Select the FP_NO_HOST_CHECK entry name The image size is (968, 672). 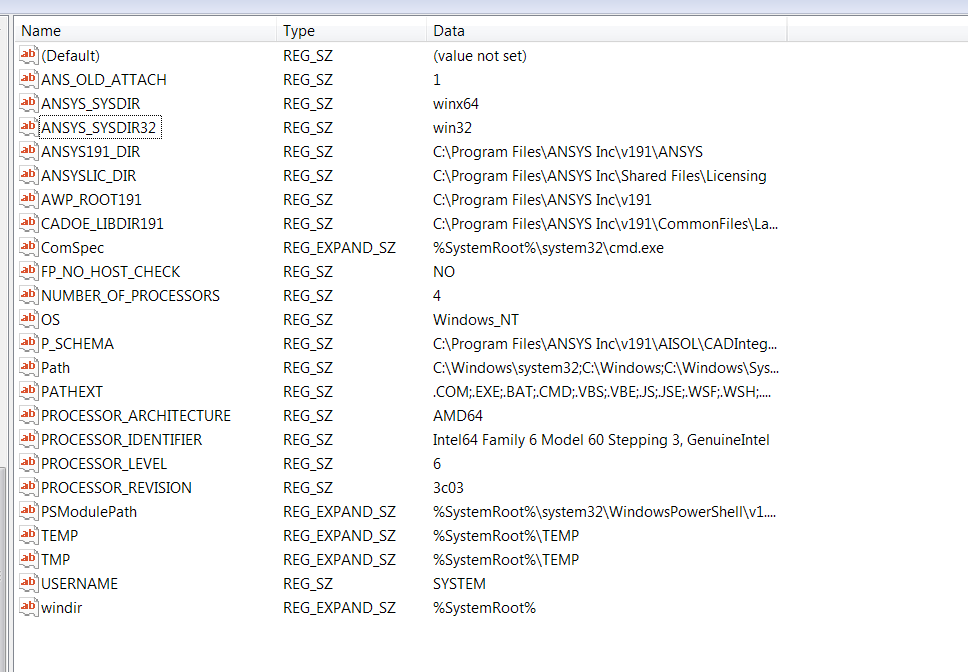click(111, 272)
